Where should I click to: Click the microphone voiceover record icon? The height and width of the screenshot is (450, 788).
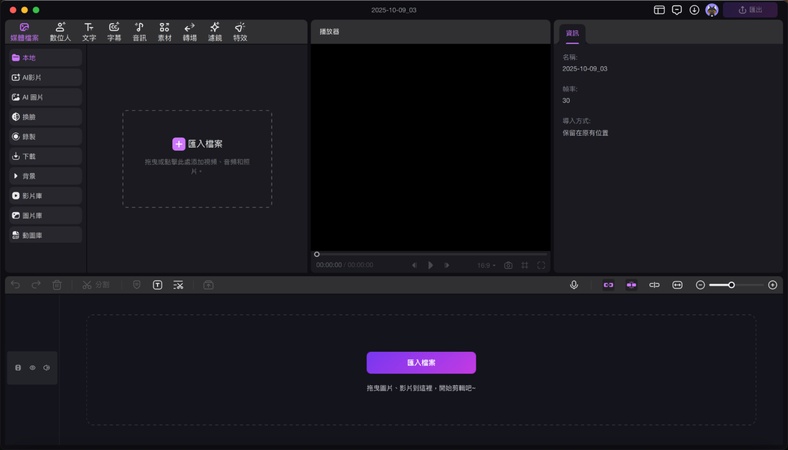click(x=574, y=285)
